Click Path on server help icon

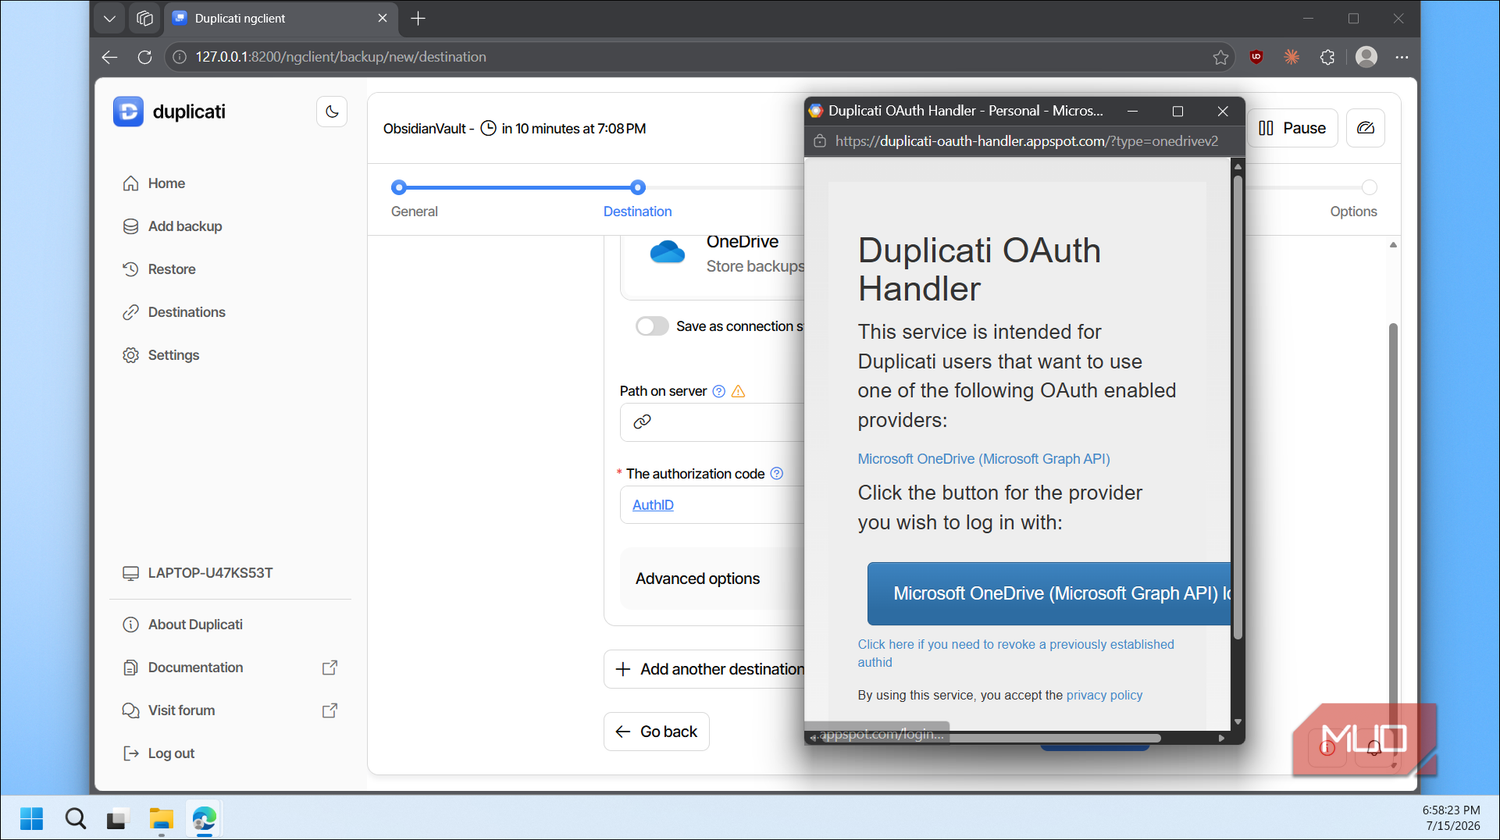(719, 391)
